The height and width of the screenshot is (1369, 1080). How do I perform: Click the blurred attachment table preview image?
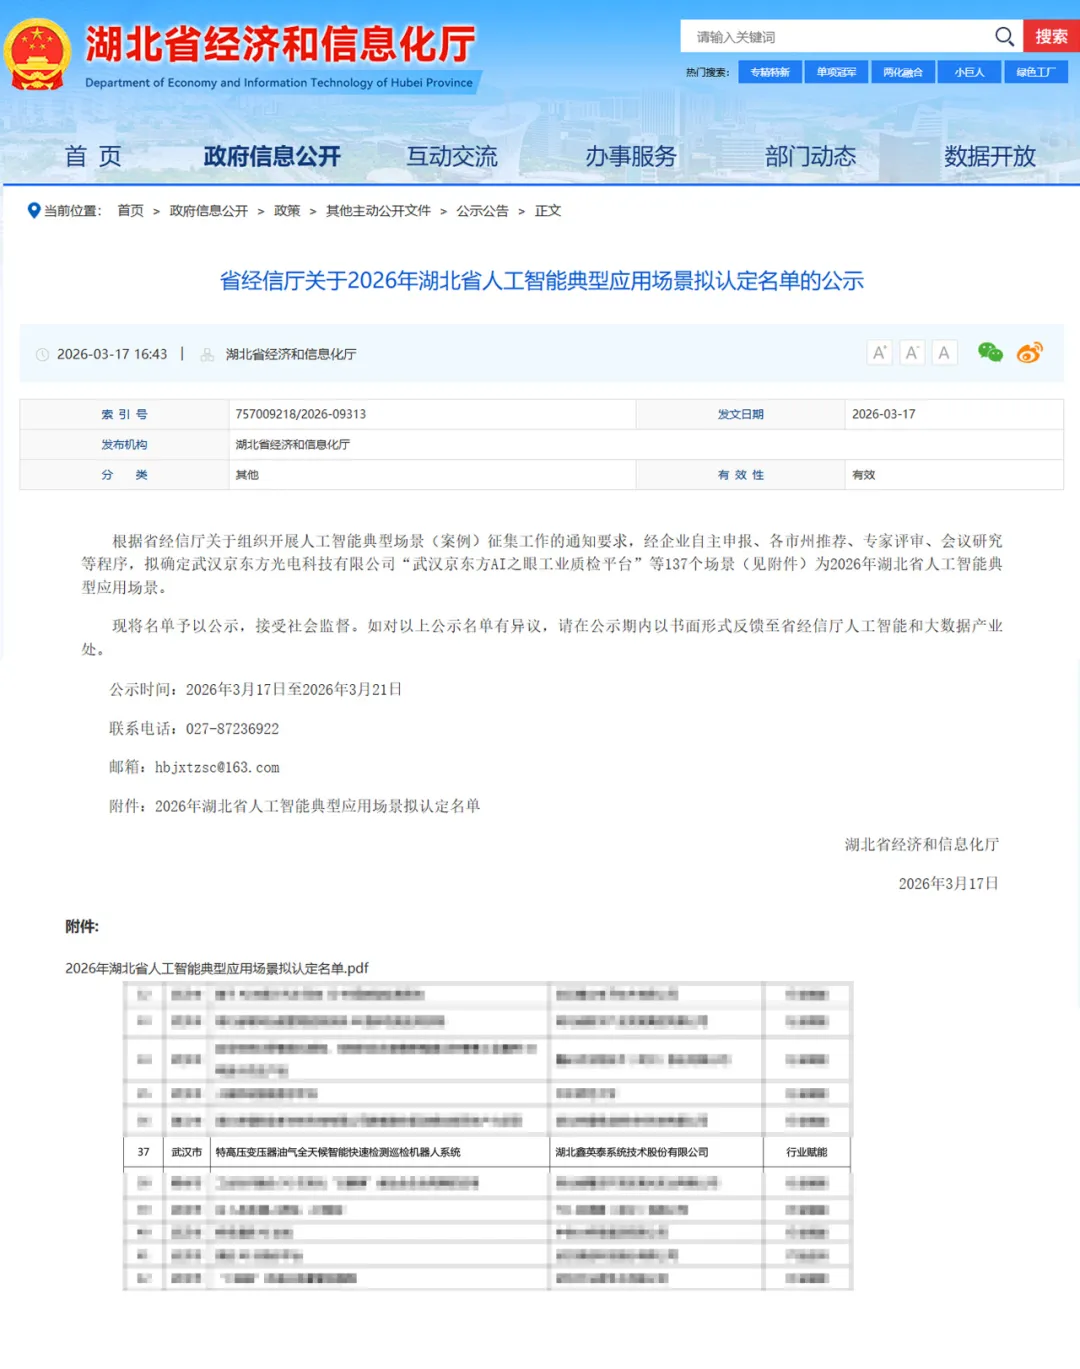pyautogui.click(x=488, y=1136)
